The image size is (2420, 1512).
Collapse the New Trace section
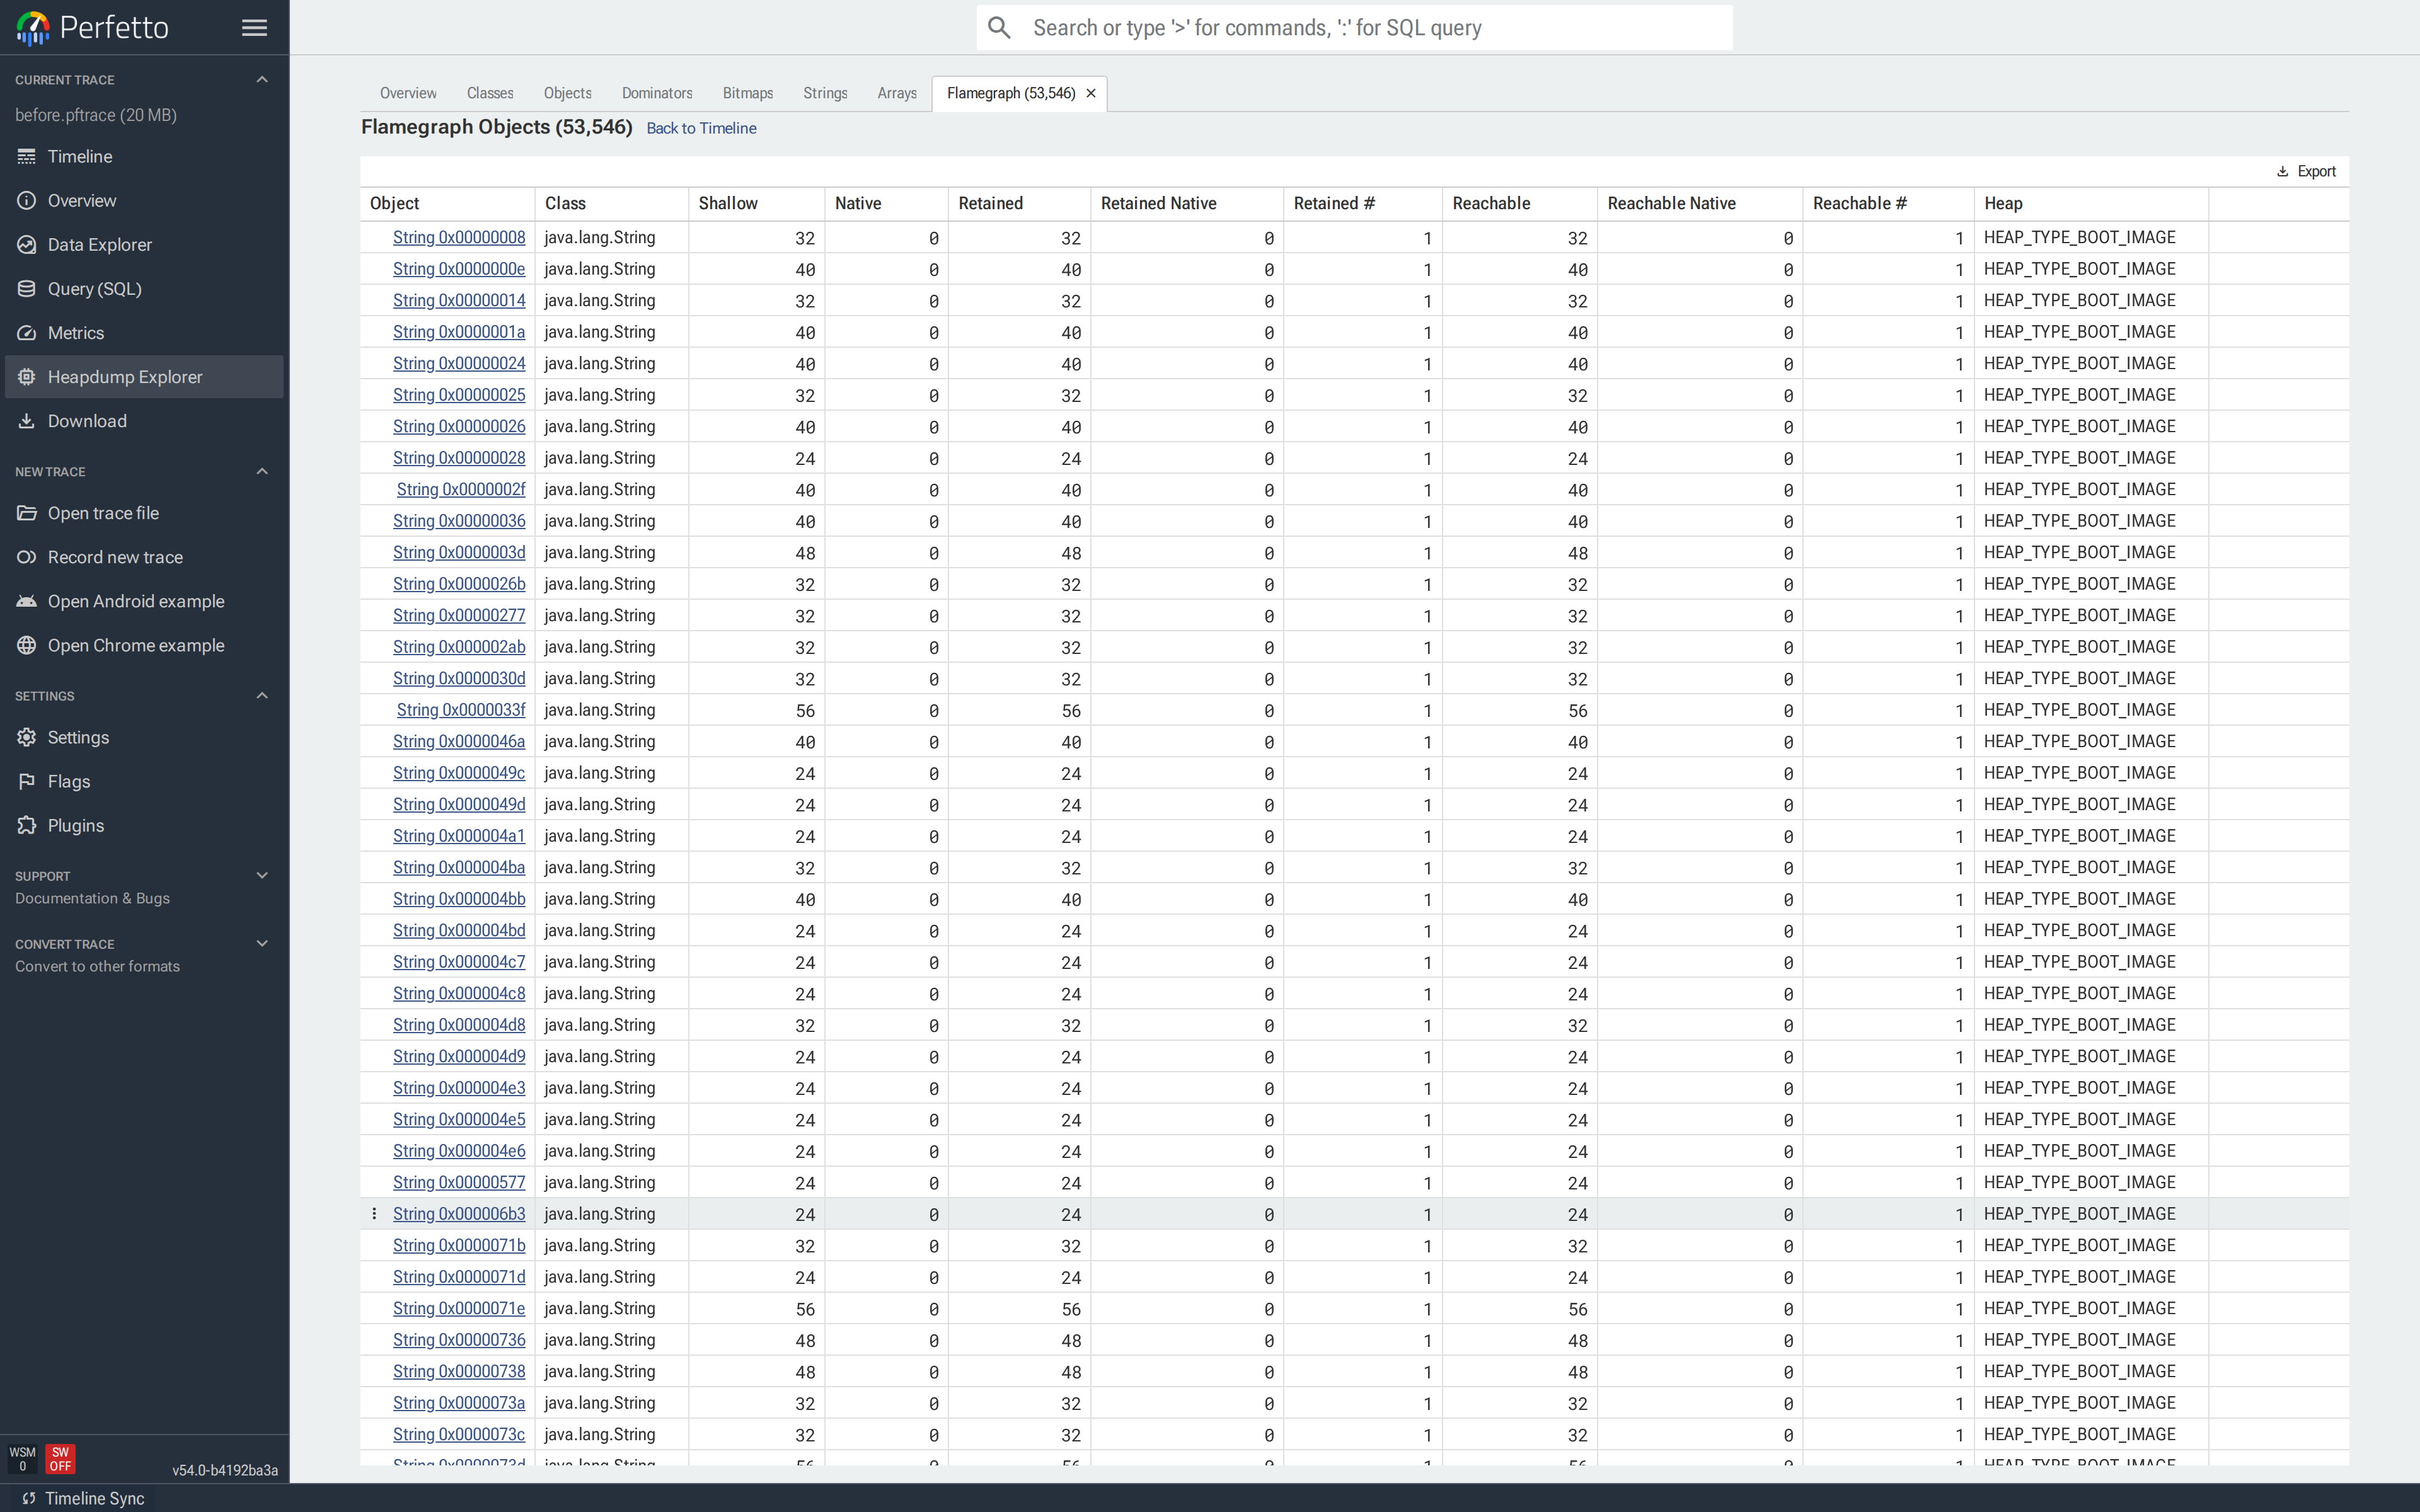click(x=262, y=472)
